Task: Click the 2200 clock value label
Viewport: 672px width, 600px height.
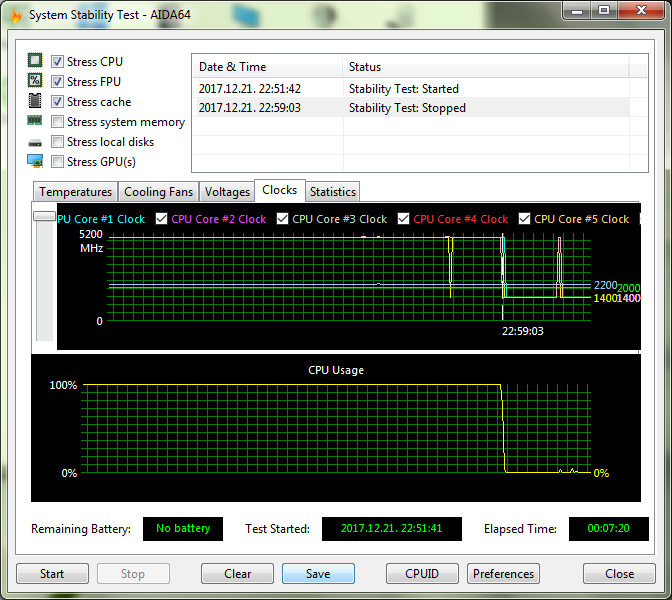Action: [x=605, y=285]
